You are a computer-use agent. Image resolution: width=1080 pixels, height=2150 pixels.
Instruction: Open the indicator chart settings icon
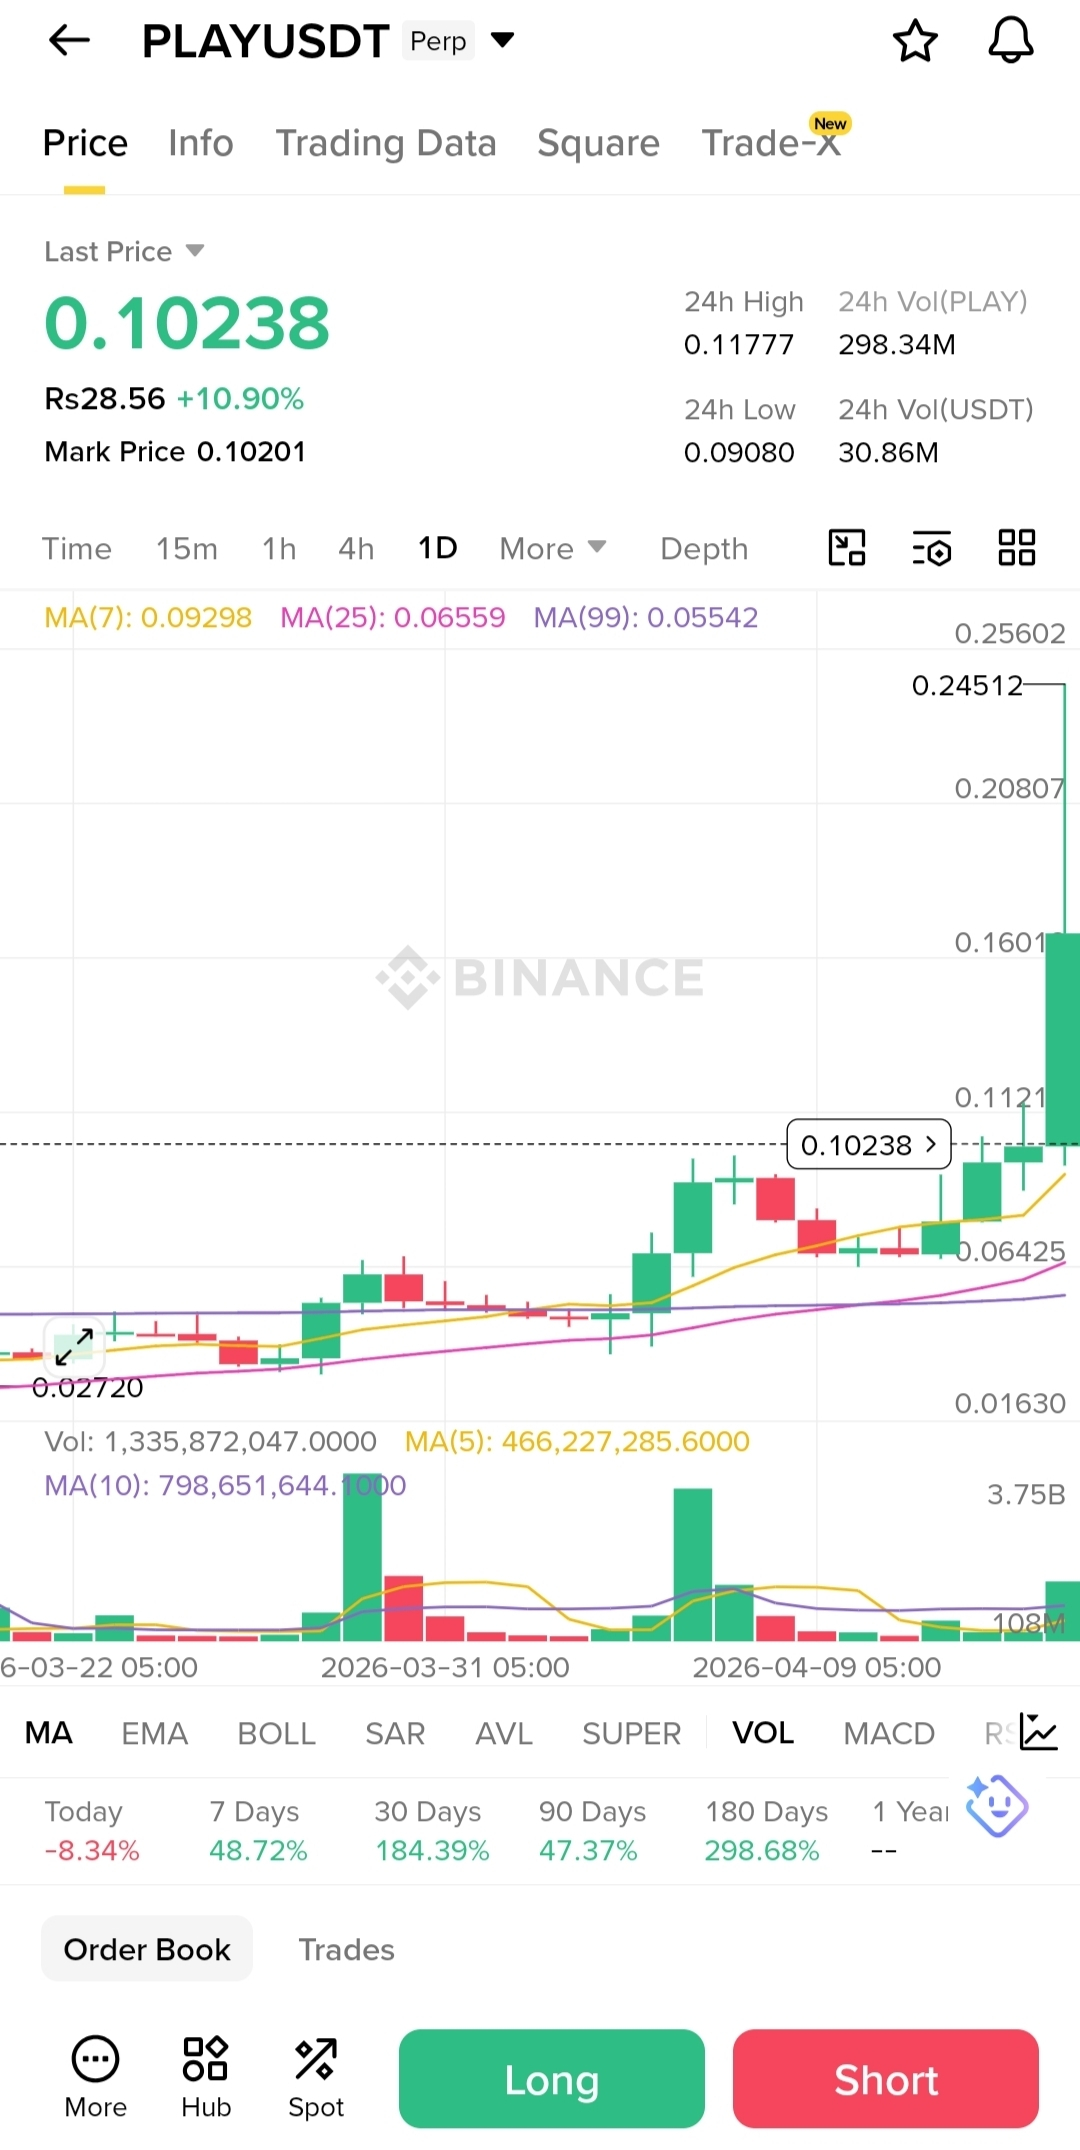(x=1039, y=1732)
